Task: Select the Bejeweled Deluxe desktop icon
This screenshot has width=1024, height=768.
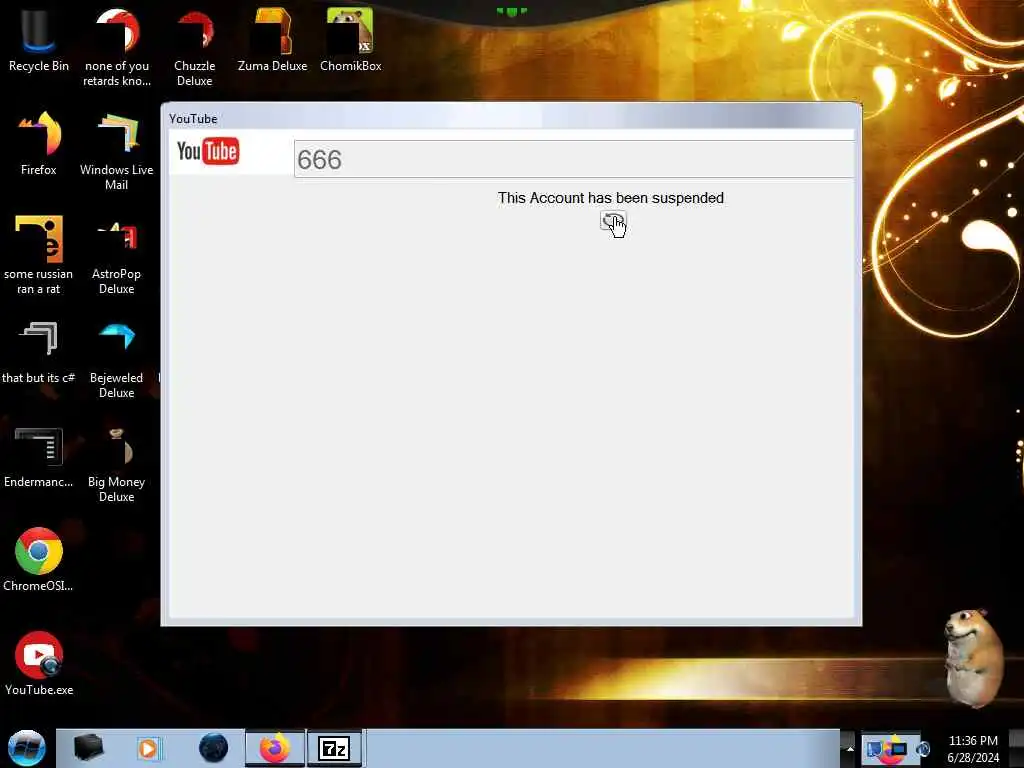Action: coord(117,359)
